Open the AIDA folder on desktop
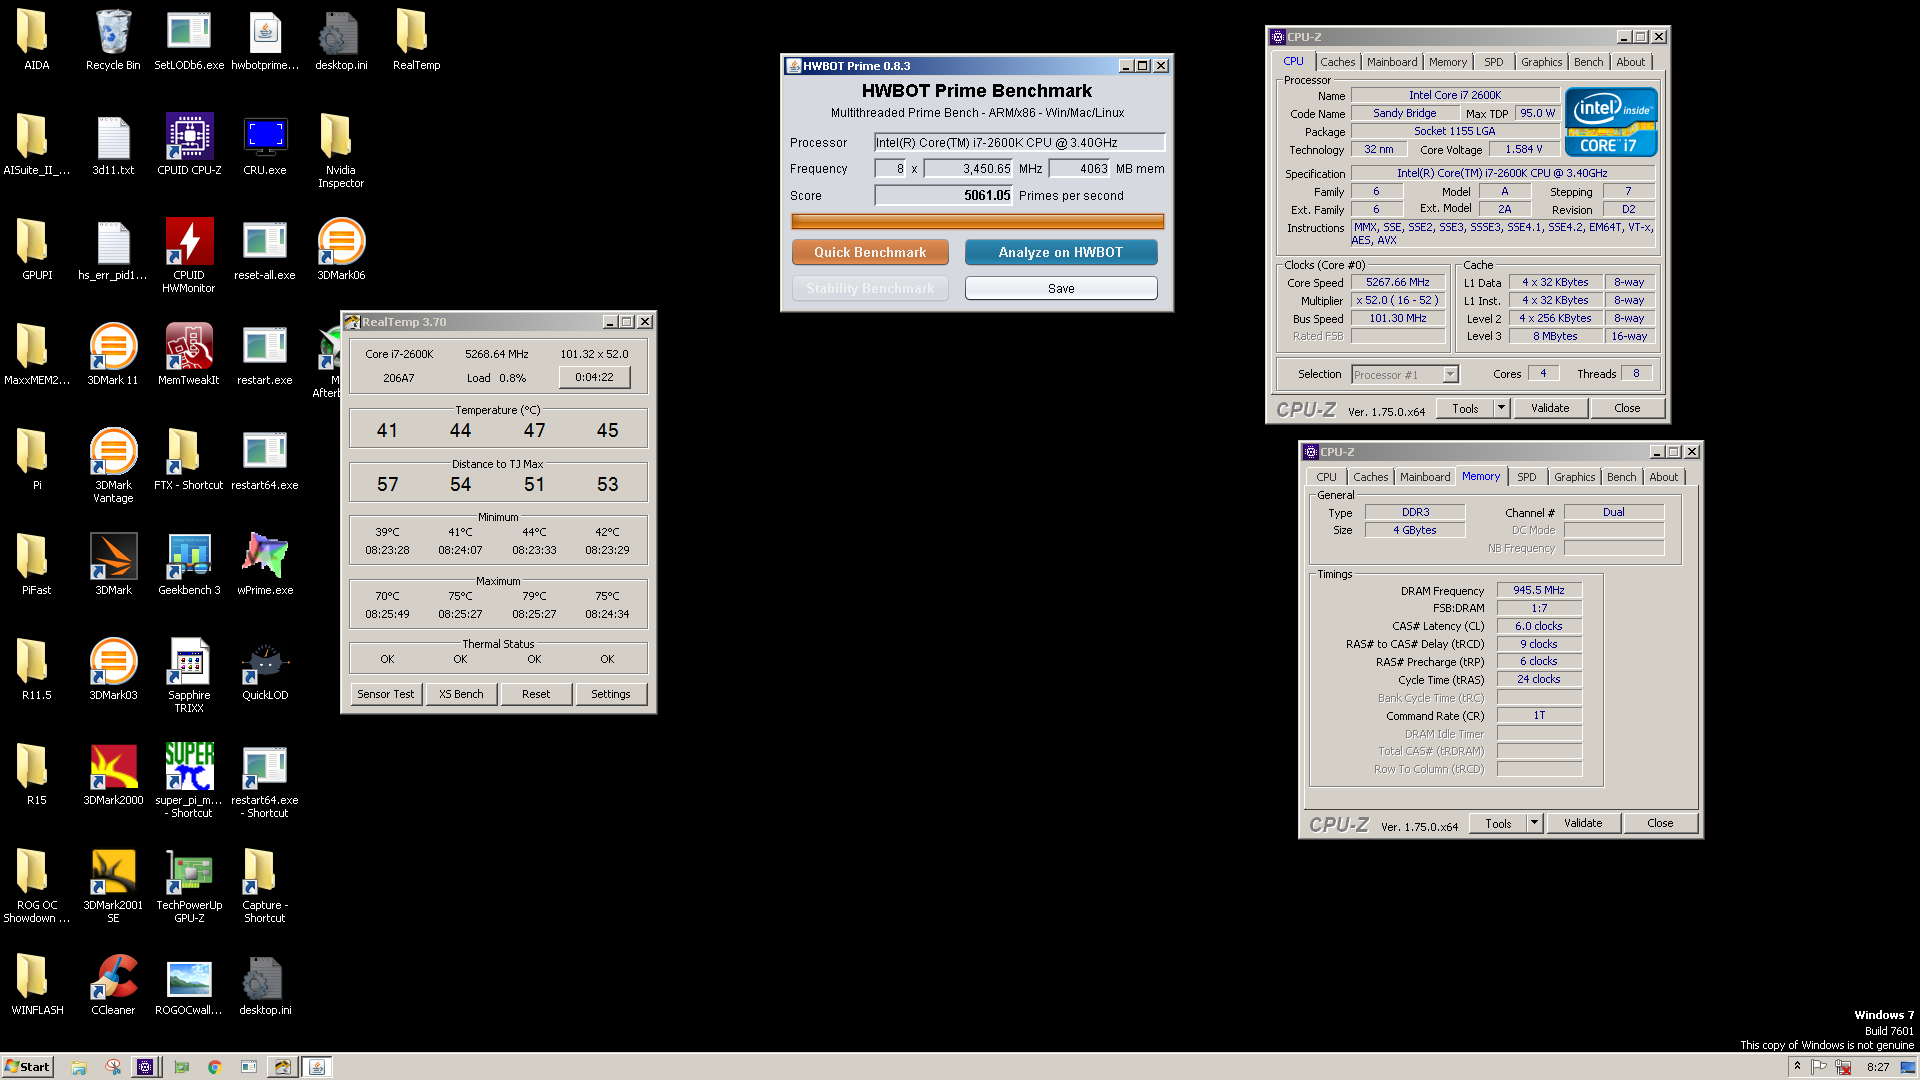 [36, 41]
